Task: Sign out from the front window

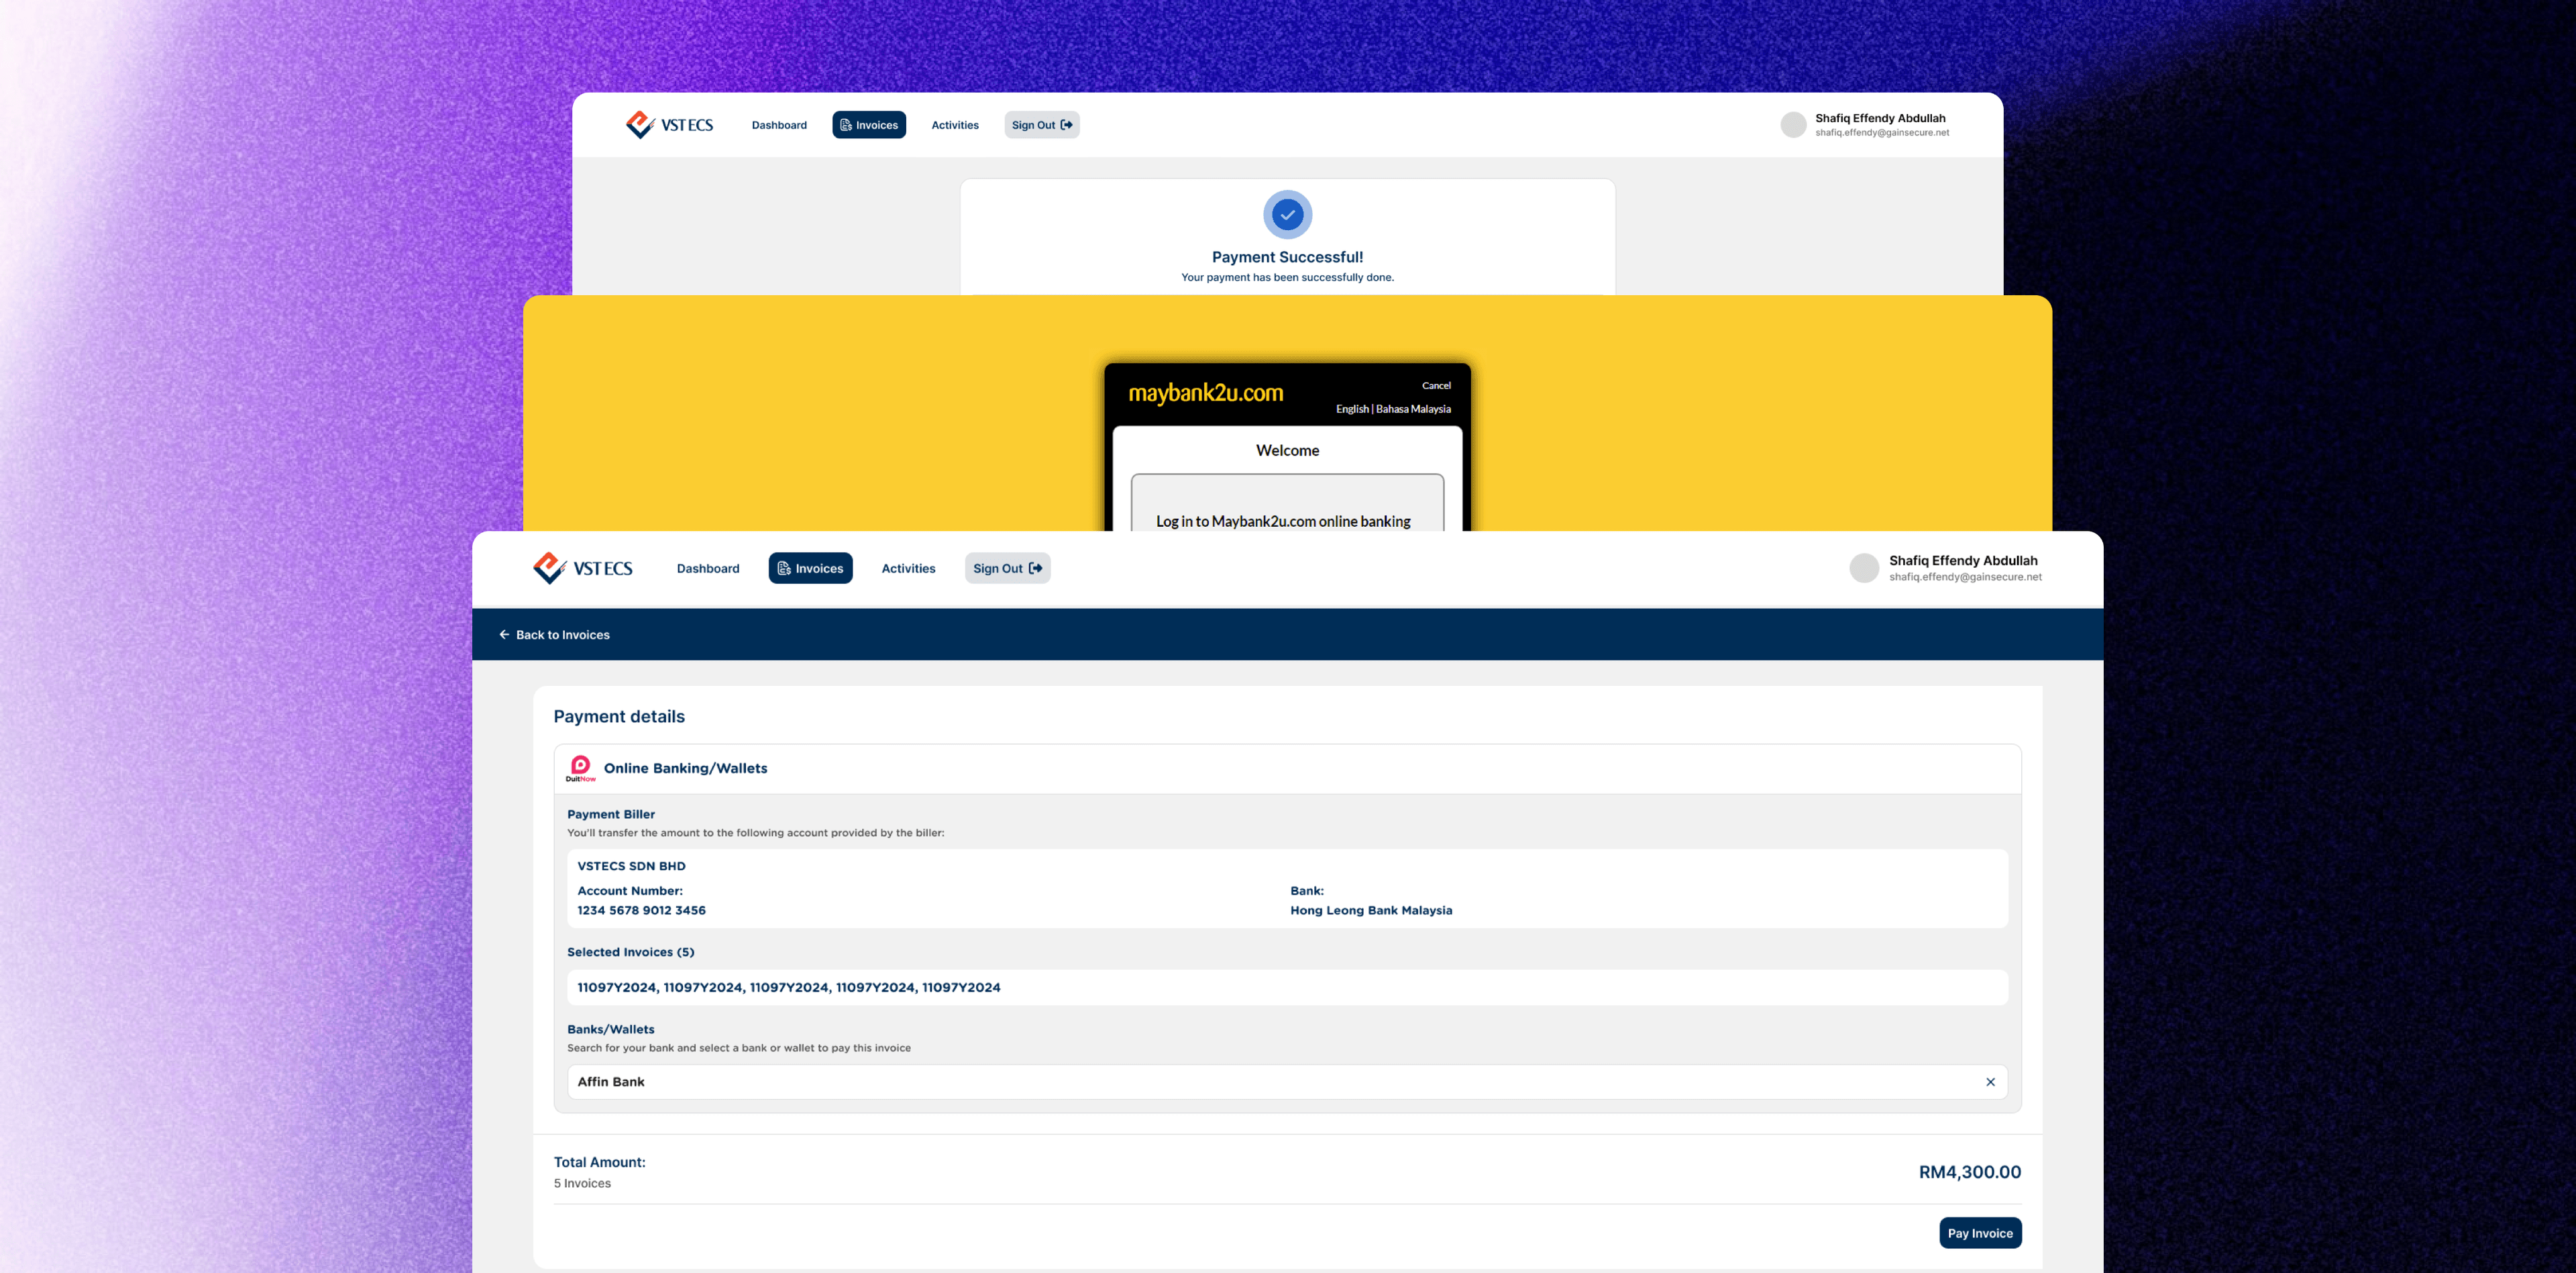Action: 1007,568
